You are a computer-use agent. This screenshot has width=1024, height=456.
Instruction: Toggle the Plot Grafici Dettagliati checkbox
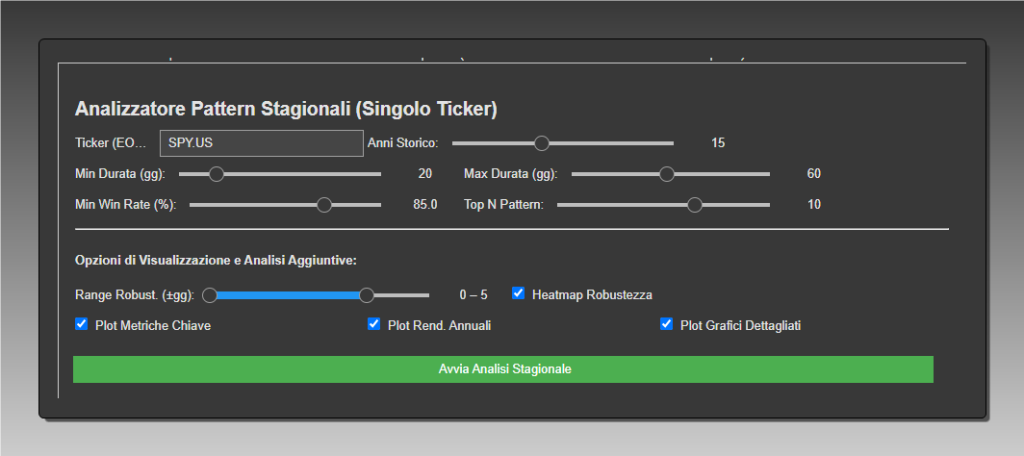click(666, 324)
